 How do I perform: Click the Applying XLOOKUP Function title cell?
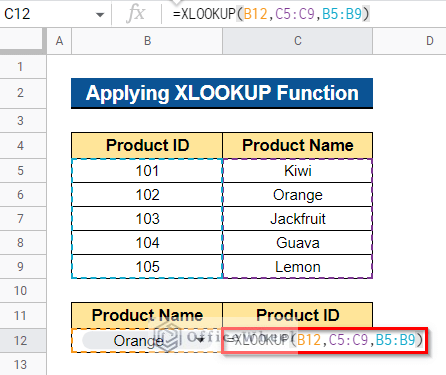pos(222,93)
